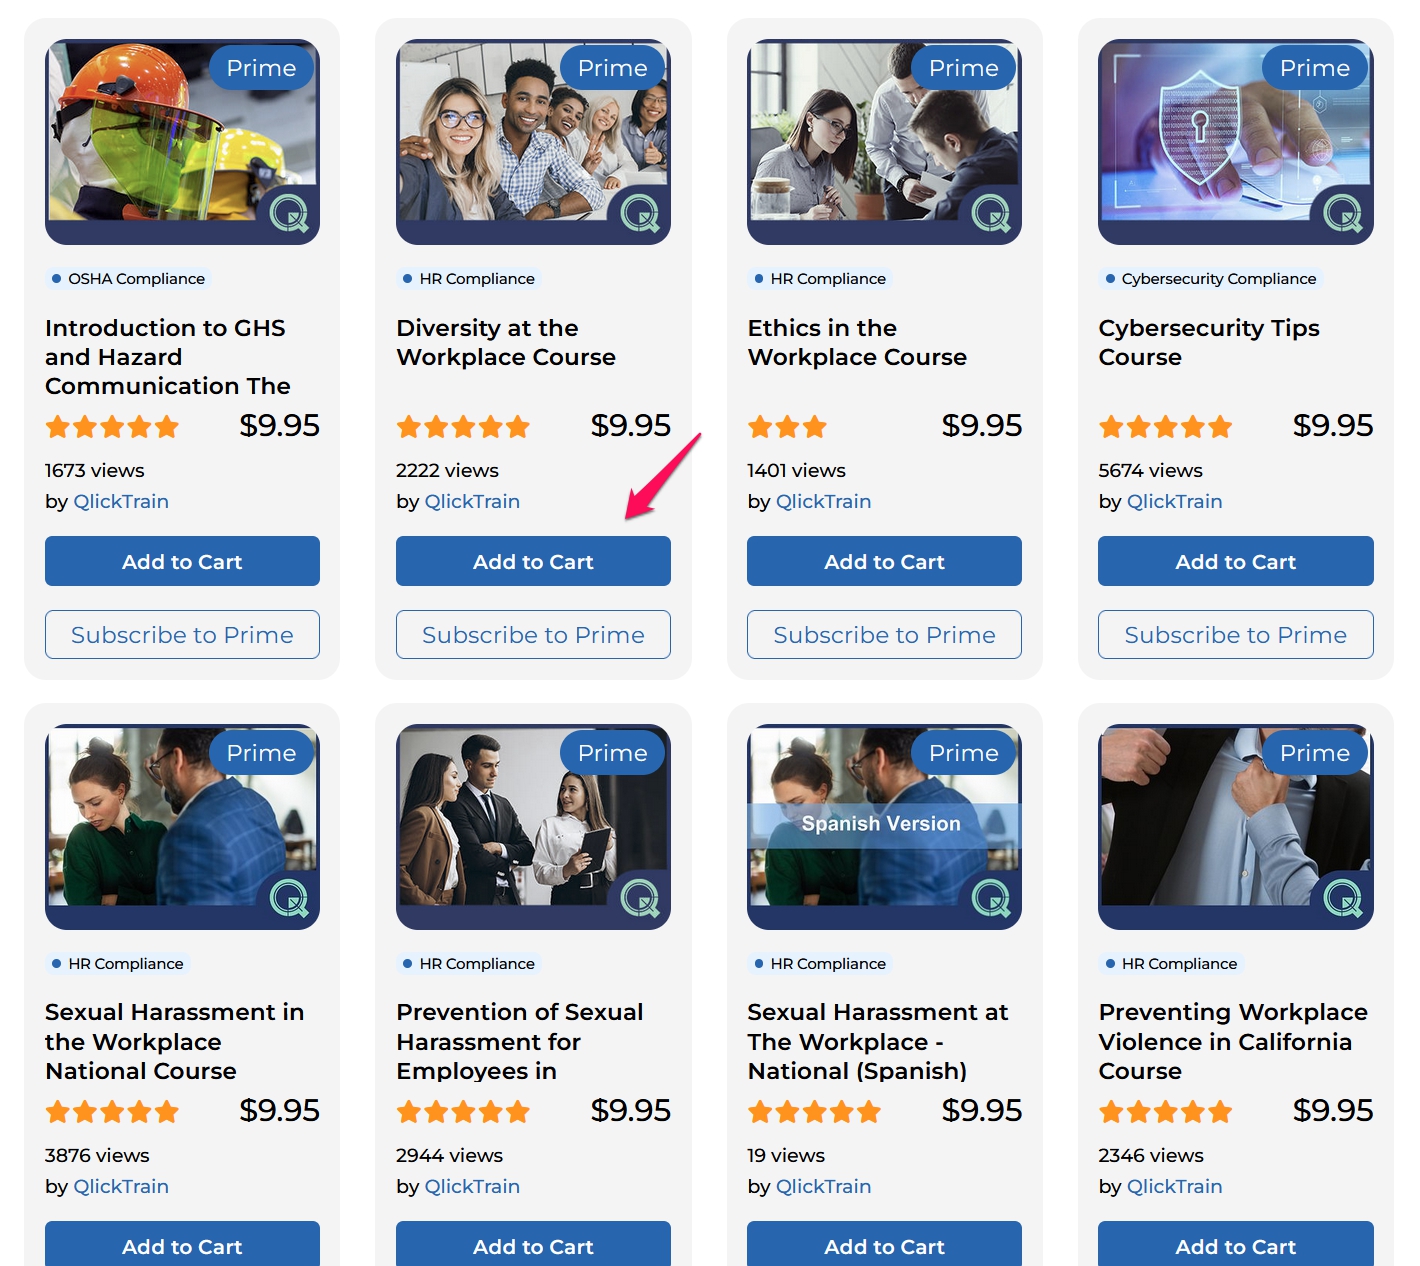Add Prevention of Sexual Harassment course to cart
This screenshot has height=1266, width=1420.
coord(533,1245)
